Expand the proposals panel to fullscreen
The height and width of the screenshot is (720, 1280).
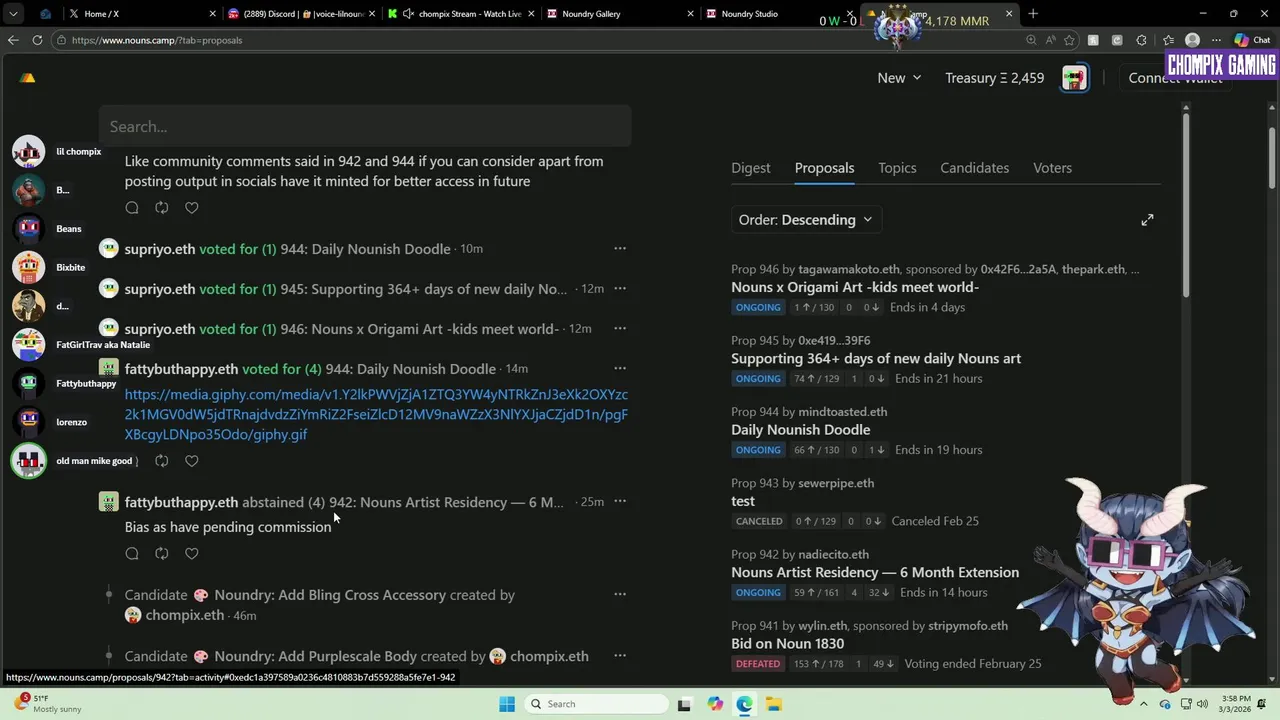coord(1147,220)
